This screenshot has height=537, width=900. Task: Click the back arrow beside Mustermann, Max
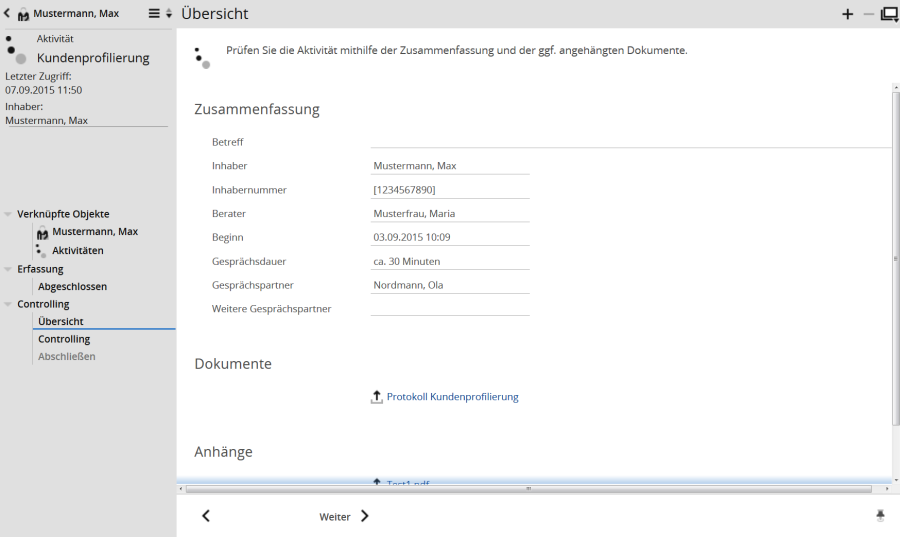[8, 14]
